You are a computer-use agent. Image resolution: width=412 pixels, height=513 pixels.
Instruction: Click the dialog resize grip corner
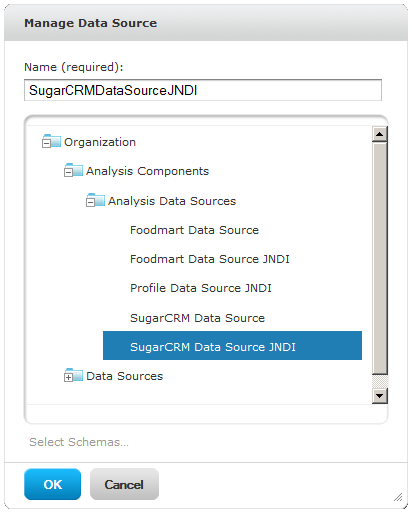(398, 497)
